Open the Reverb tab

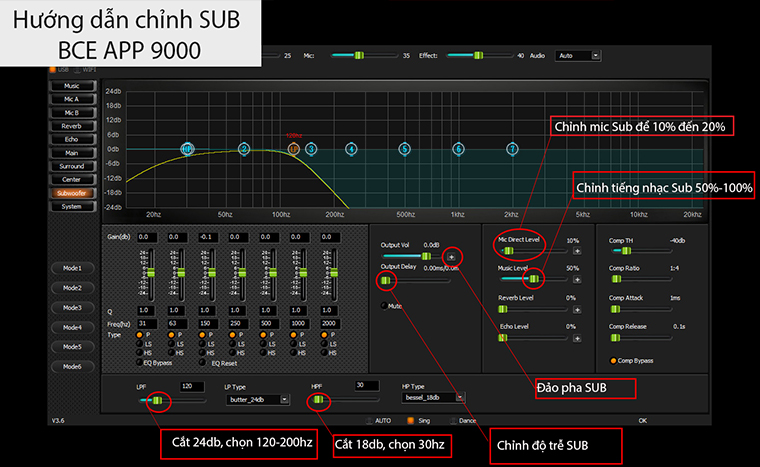pos(72,126)
